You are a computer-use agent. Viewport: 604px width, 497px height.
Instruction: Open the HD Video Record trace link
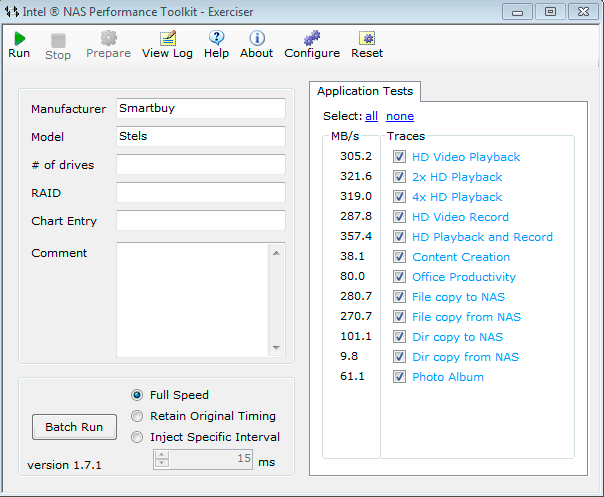click(x=460, y=217)
